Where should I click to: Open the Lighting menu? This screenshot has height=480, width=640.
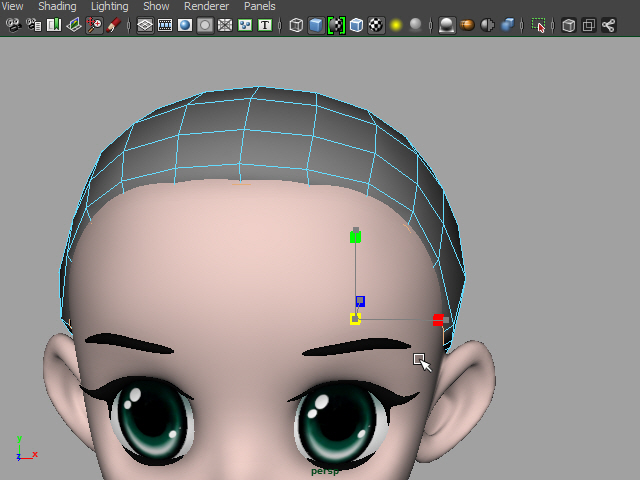pyautogui.click(x=109, y=6)
